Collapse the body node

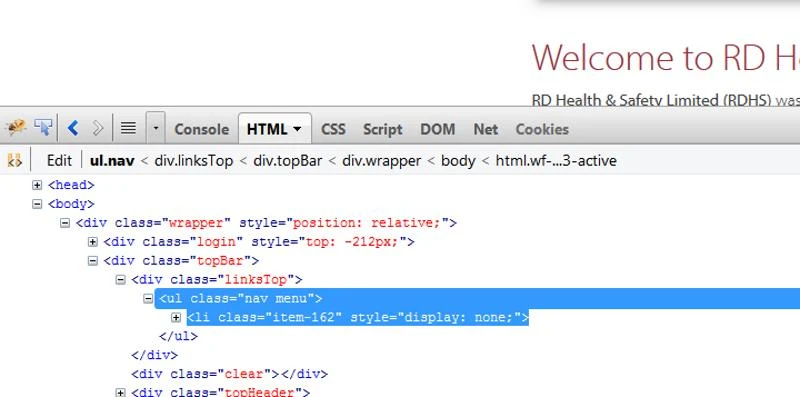click(37, 204)
